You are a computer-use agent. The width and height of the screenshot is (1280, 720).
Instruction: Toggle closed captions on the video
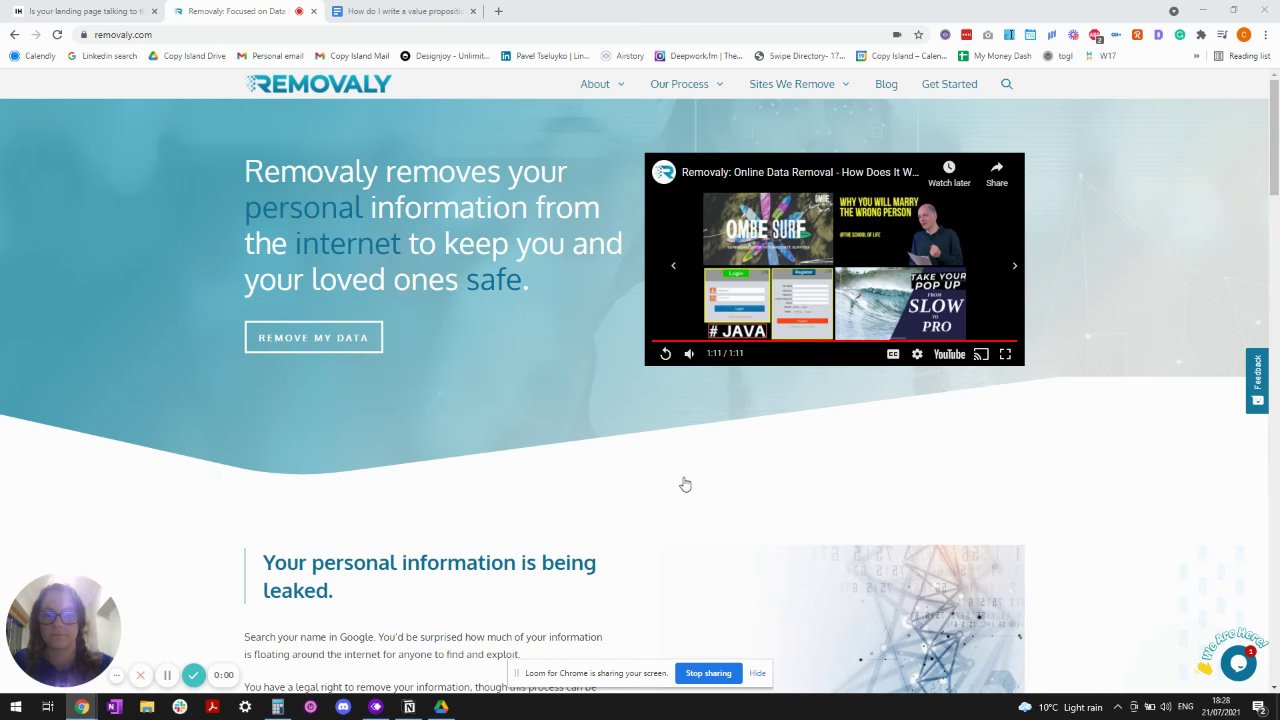click(893, 354)
